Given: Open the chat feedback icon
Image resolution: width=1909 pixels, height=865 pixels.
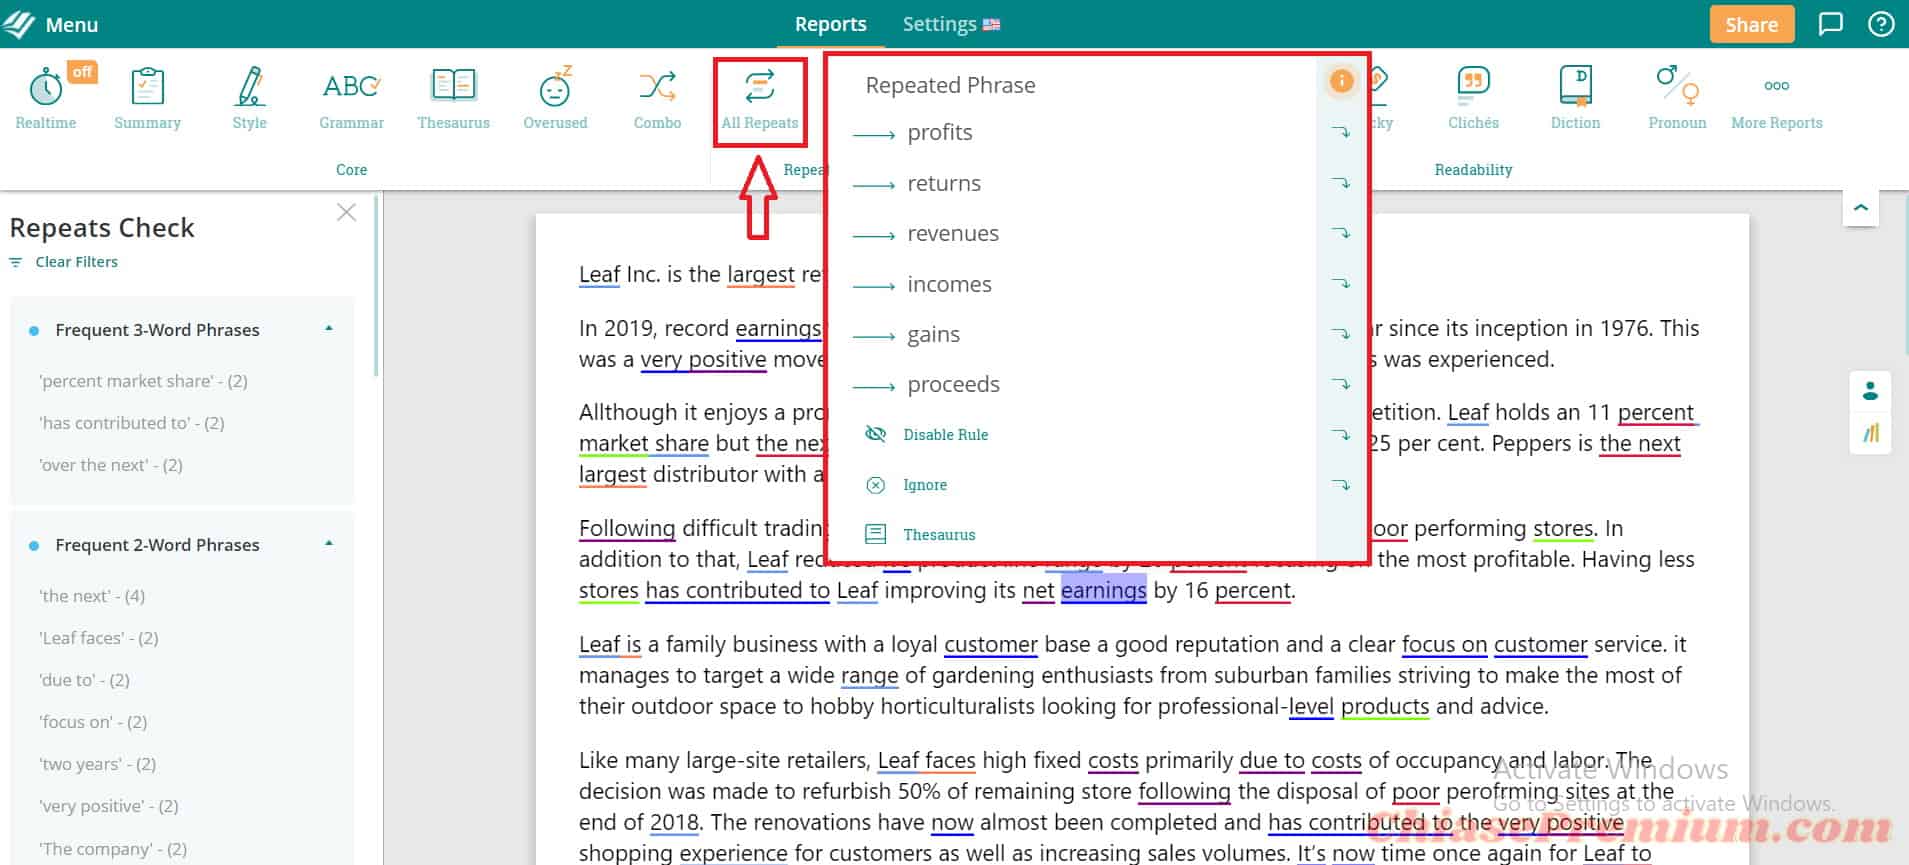Looking at the screenshot, I should point(1830,24).
